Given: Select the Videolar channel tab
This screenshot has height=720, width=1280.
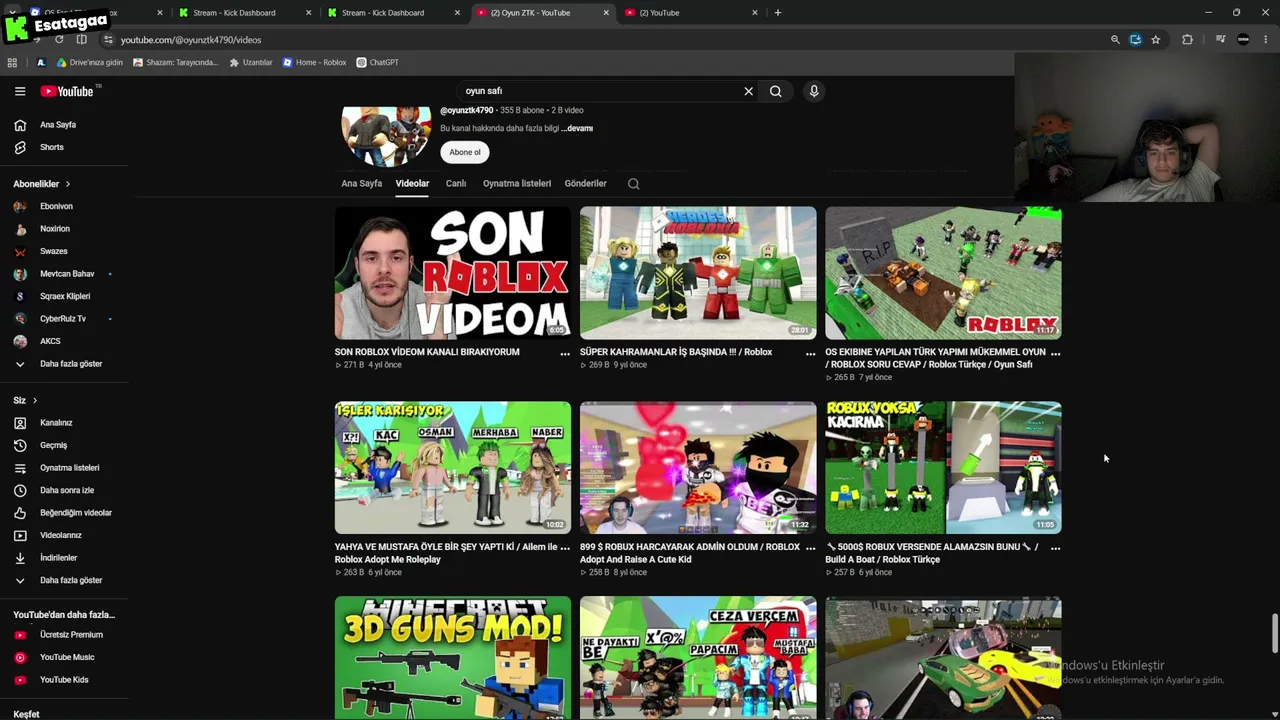Looking at the screenshot, I should tap(412, 184).
